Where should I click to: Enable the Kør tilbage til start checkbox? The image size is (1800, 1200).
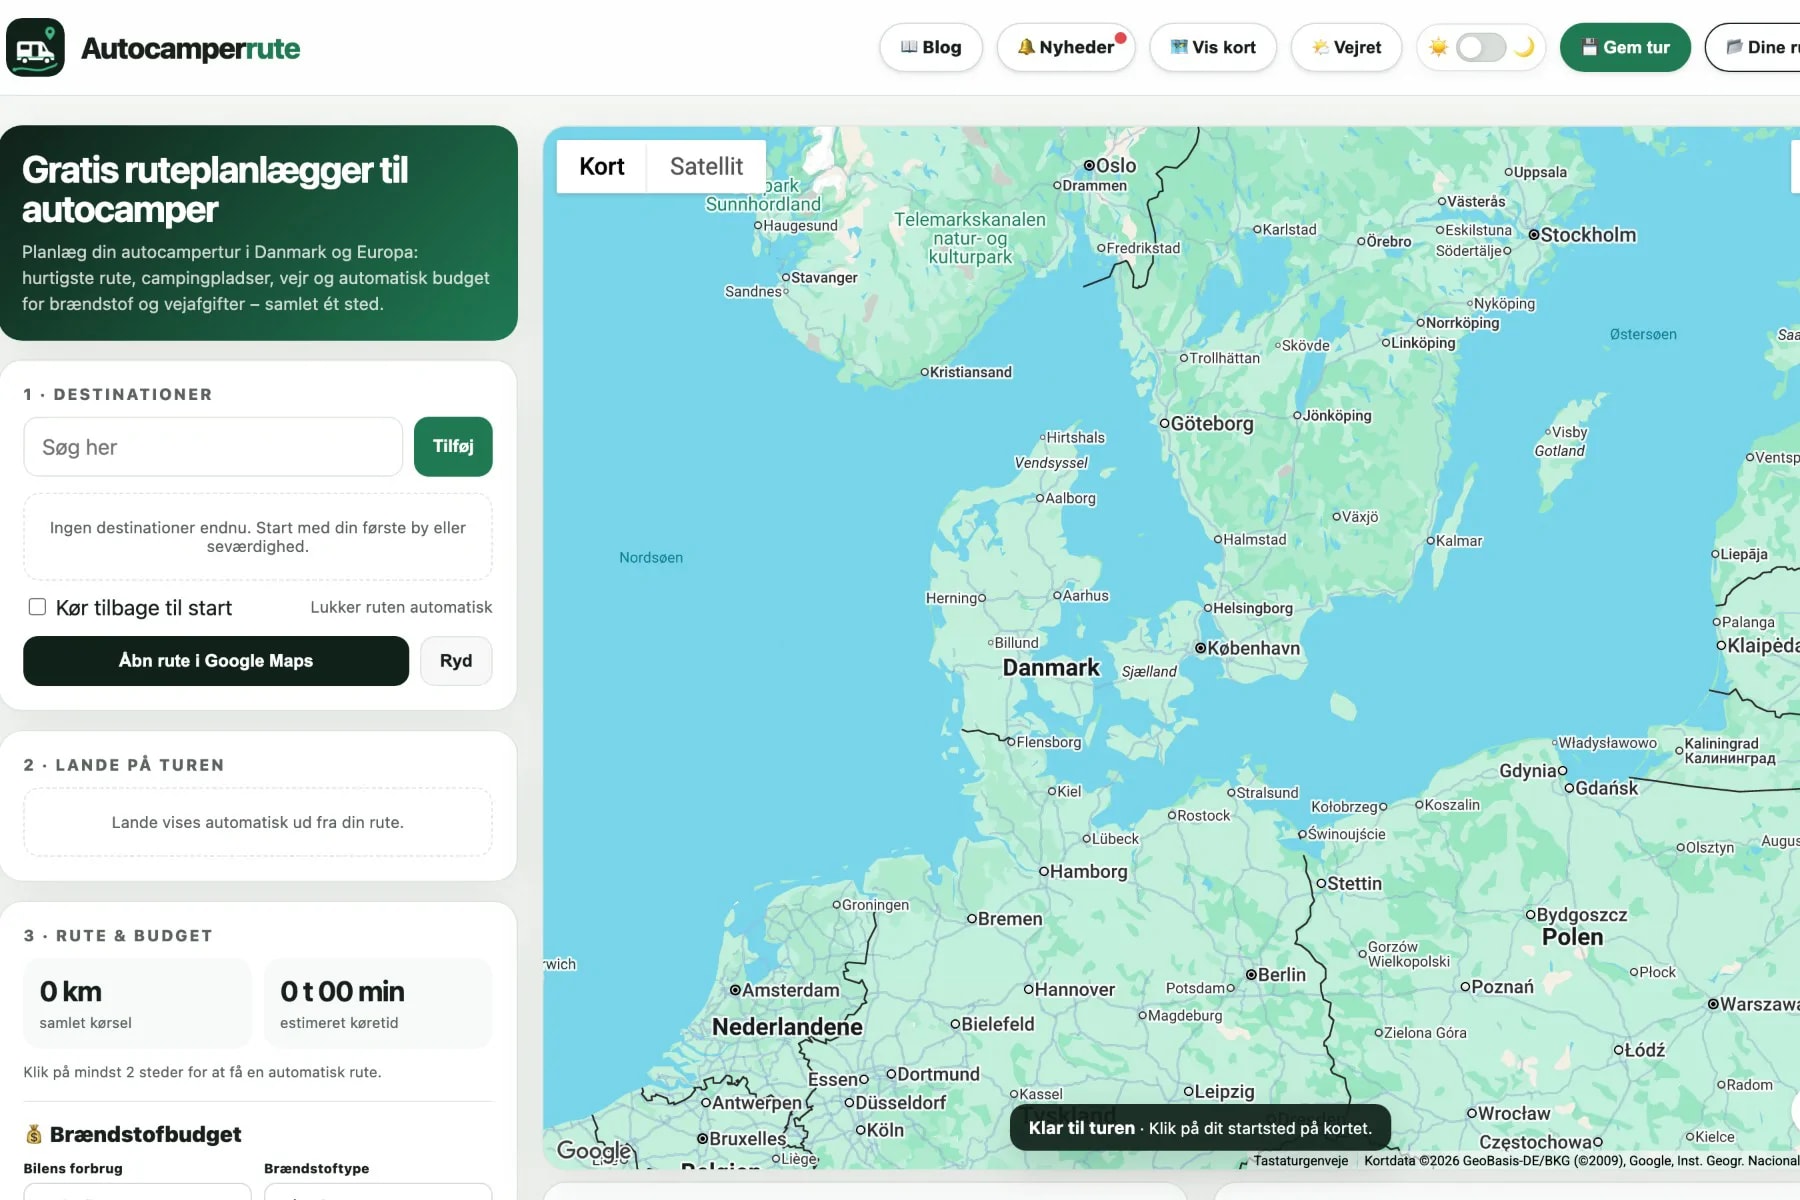(x=37, y=607)
